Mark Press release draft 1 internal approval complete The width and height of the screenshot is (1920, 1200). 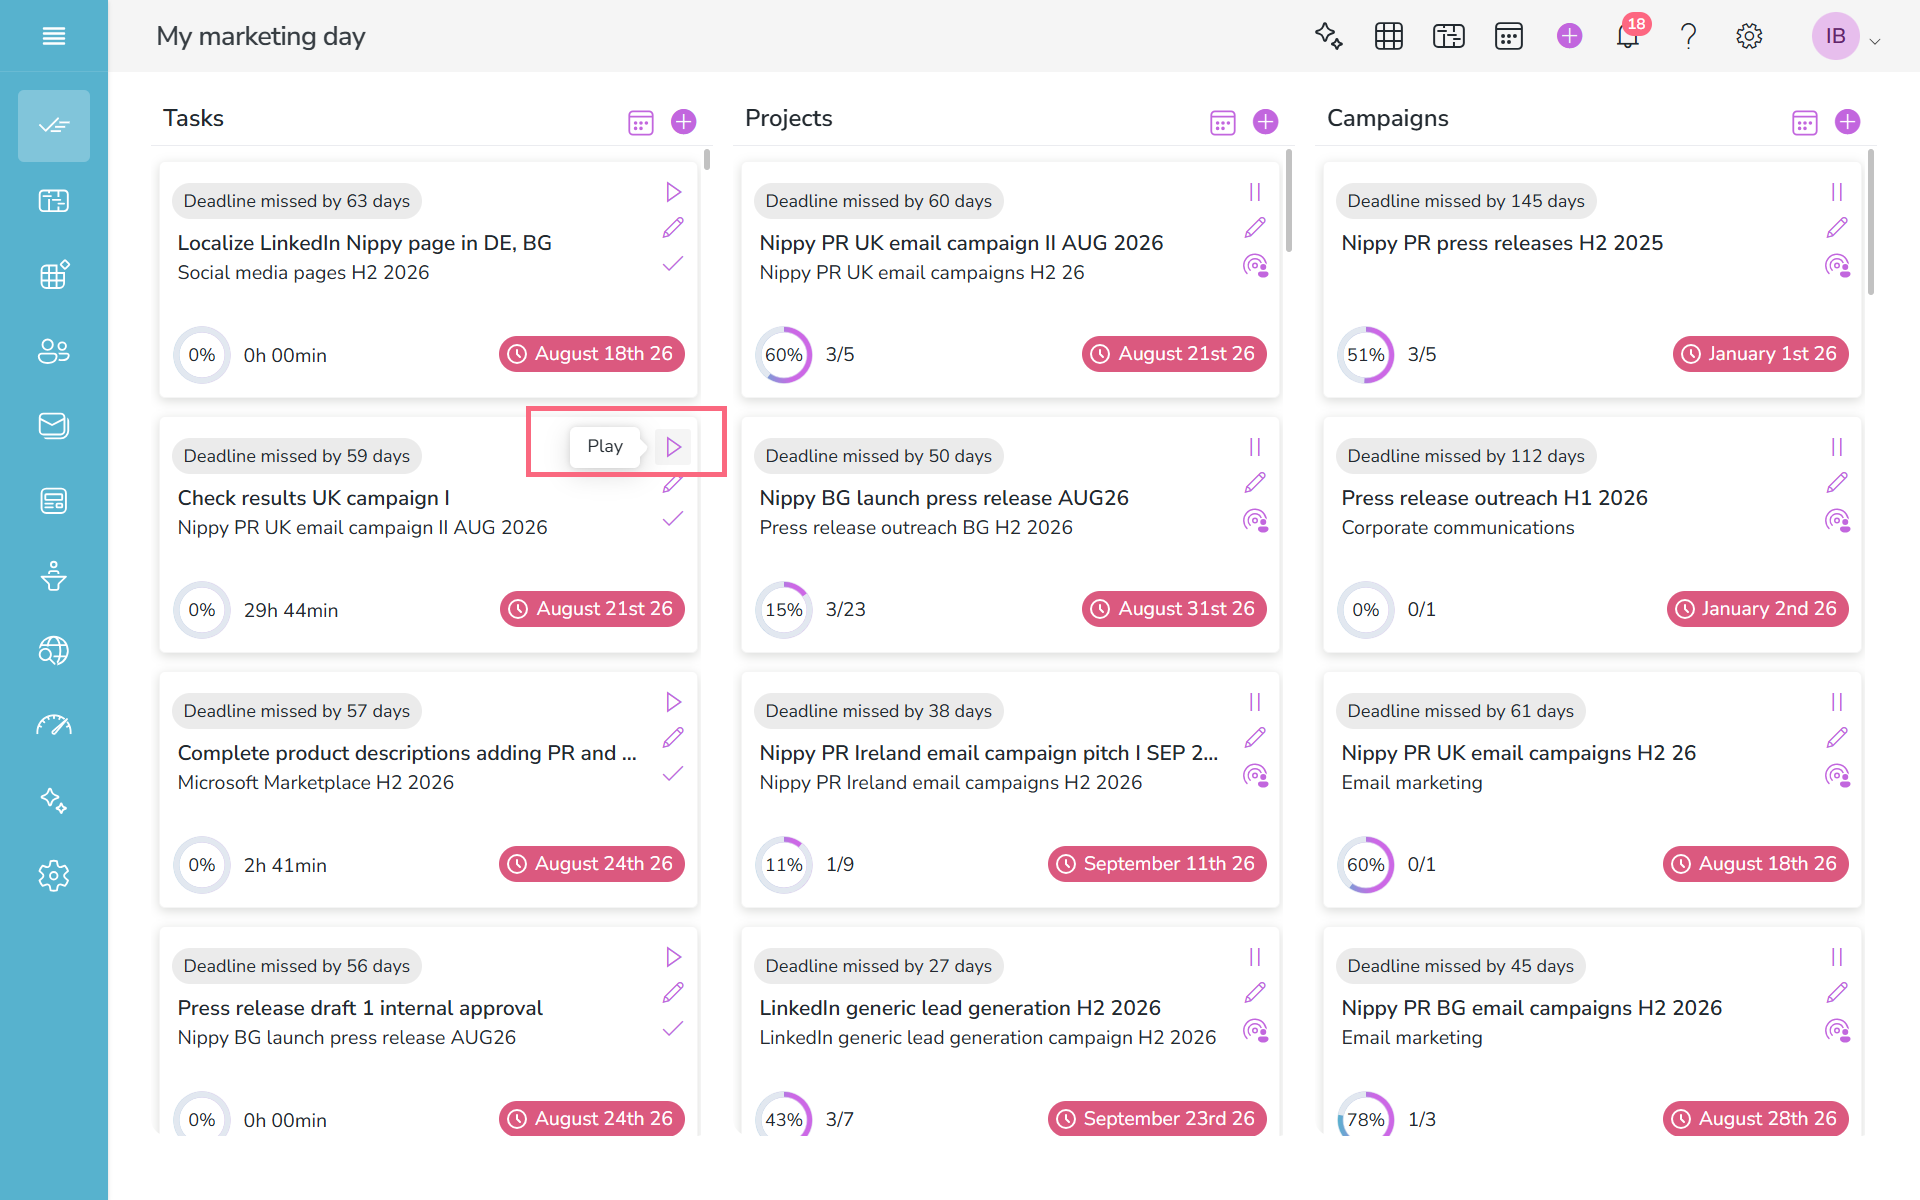(673, 1029)
